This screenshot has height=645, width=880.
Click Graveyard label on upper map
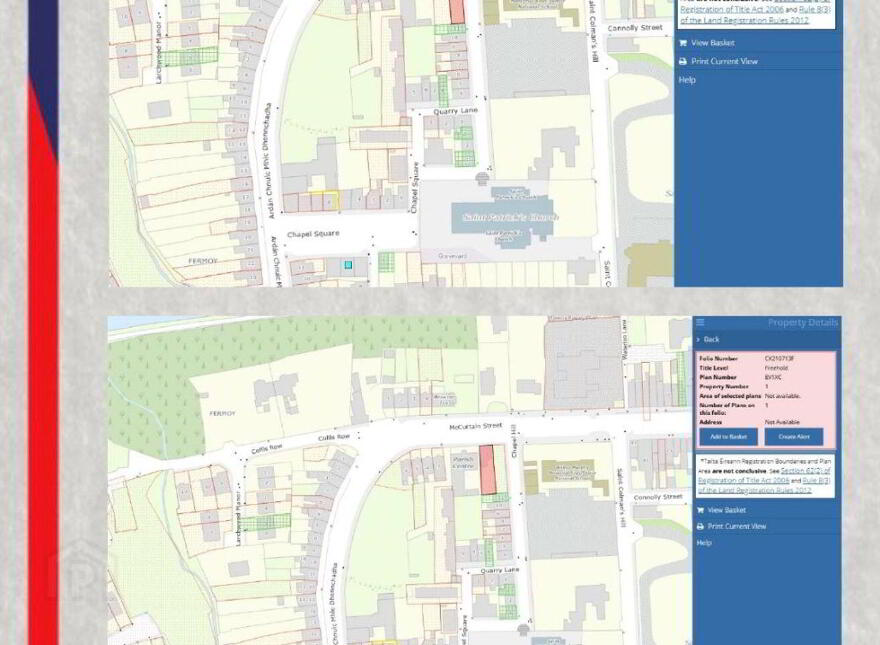(x=452, y=256)
